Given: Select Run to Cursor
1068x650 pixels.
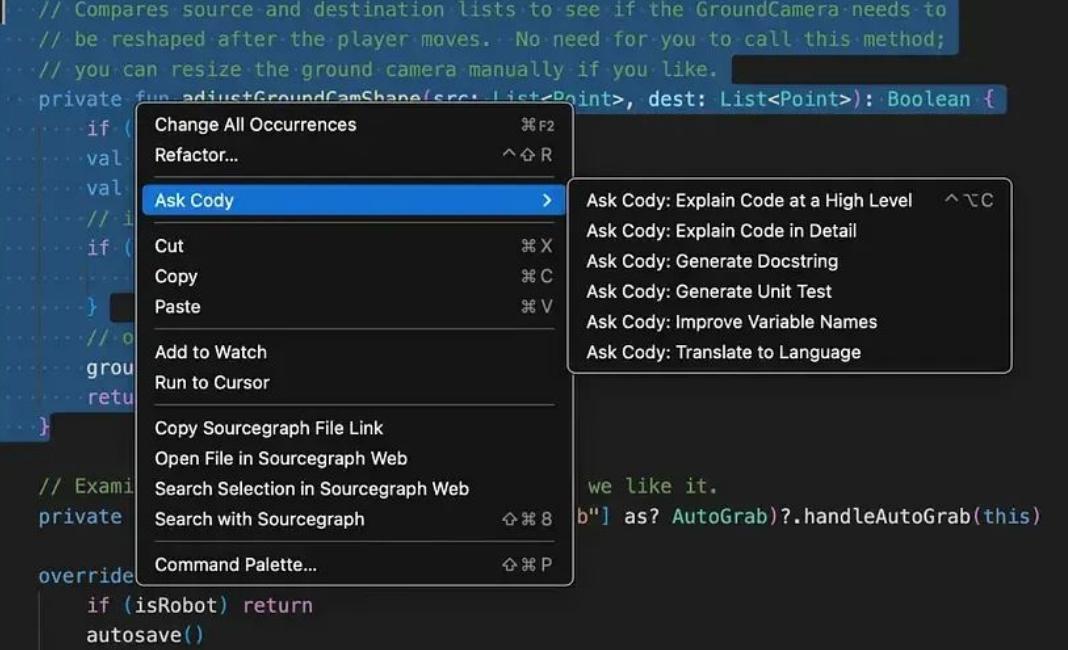Looking at the screenshot, I should 354,382.
